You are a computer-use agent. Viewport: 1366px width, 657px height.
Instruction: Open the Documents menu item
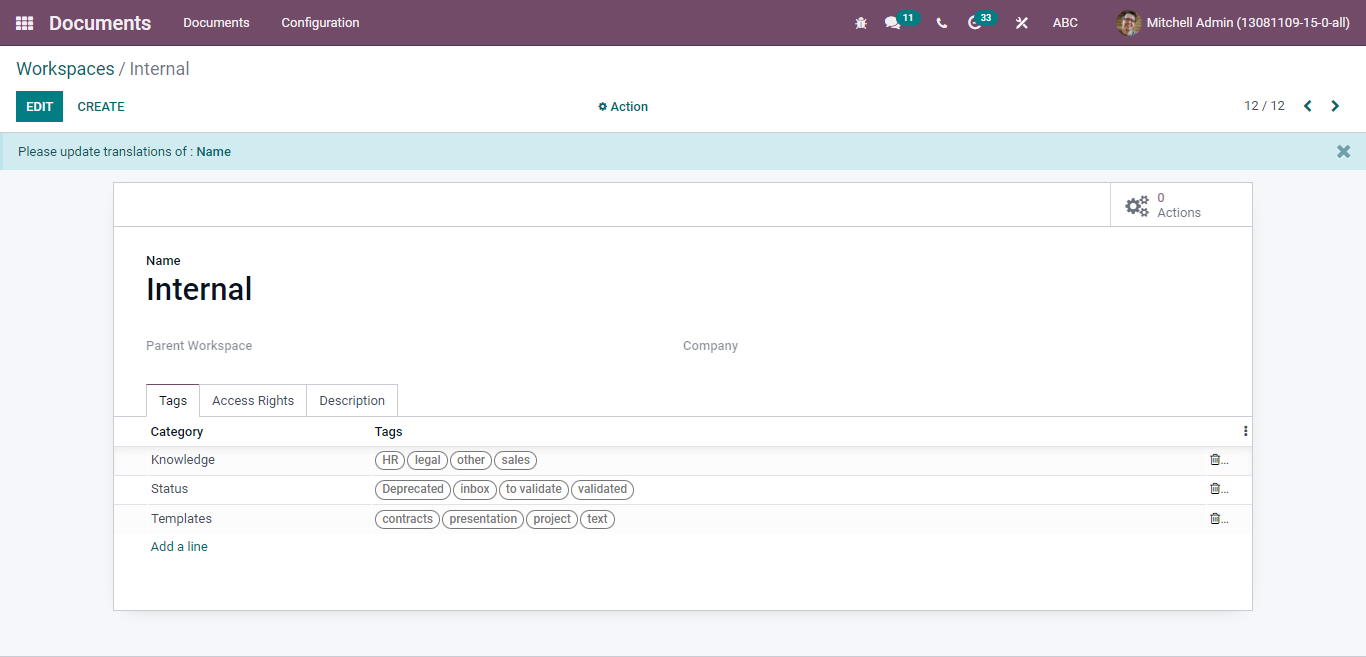coord(216,22)
